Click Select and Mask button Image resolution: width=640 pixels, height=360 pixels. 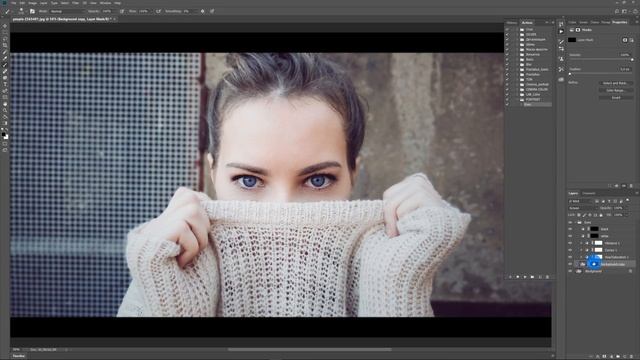pyautogui.click(x=615, y=83)
